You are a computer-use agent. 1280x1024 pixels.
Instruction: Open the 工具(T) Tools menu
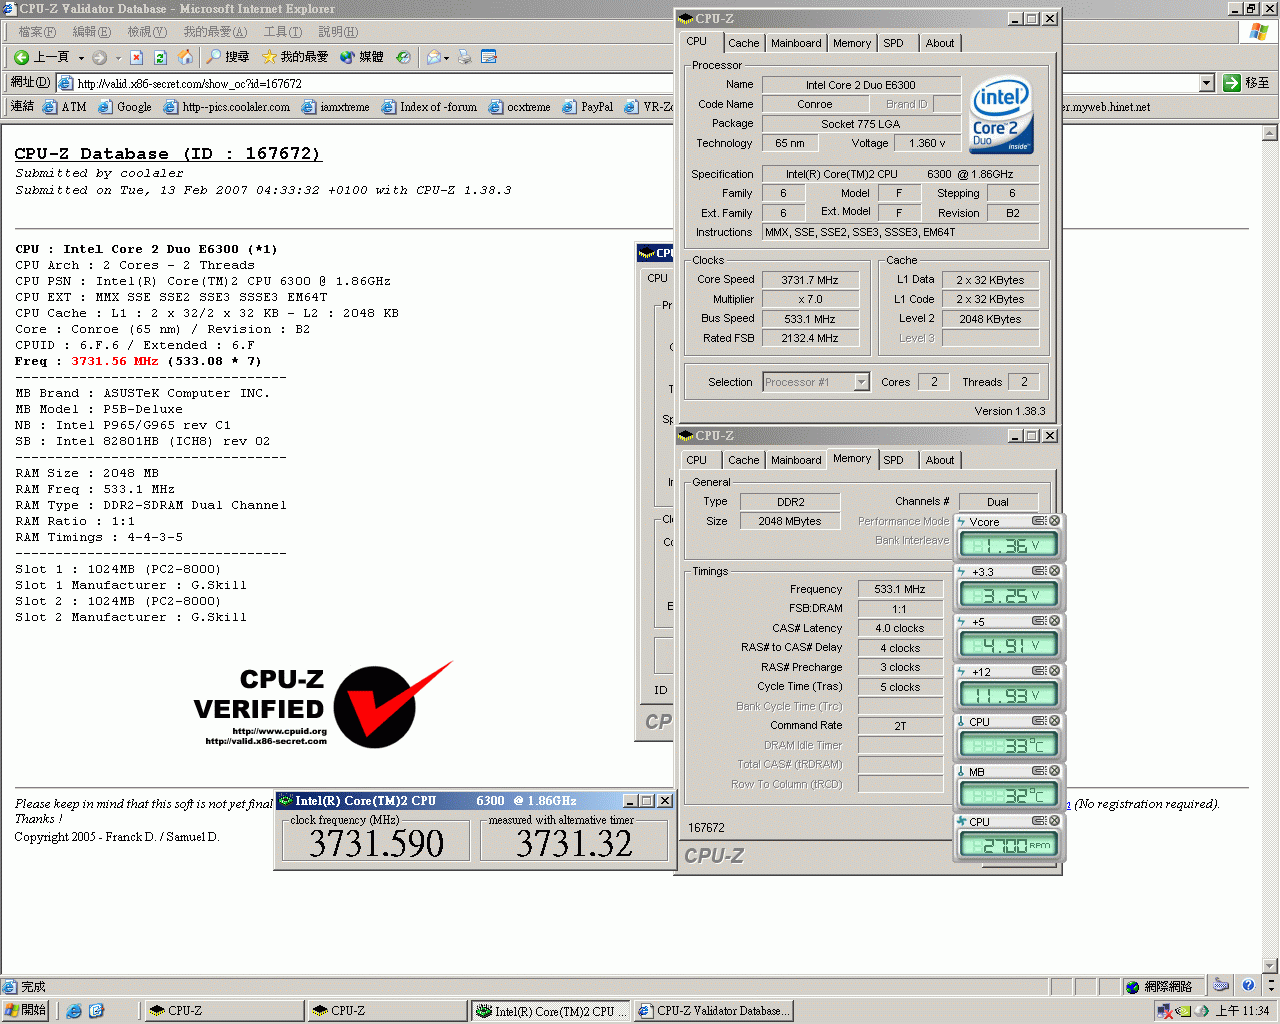pyautogui.click(x=283, y=32)
